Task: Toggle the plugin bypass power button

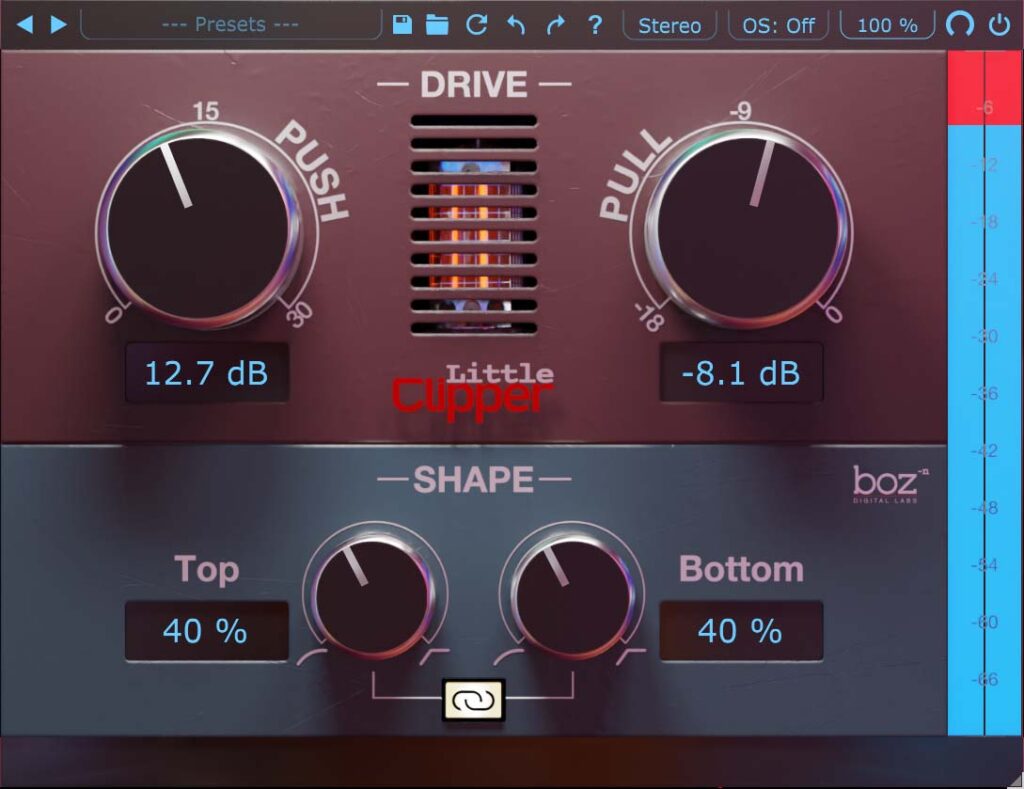Action: coord(998,25)
